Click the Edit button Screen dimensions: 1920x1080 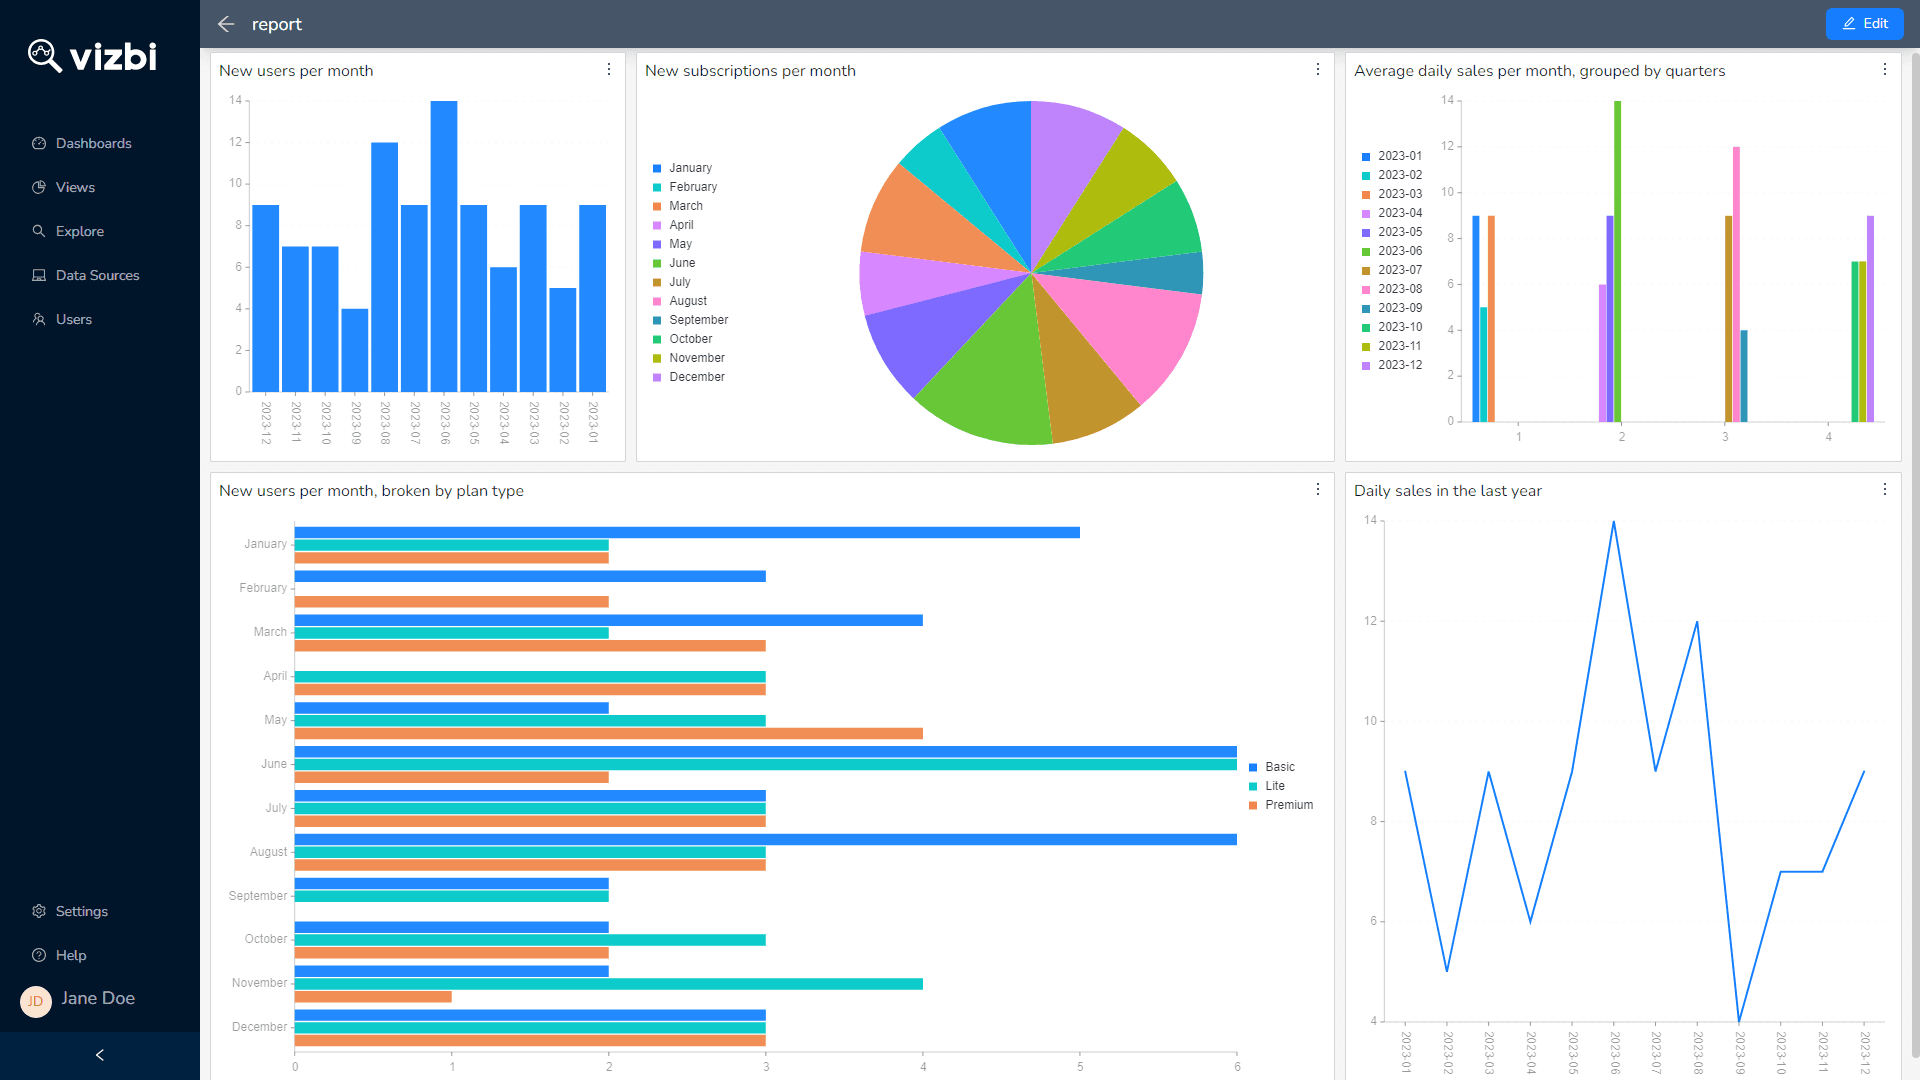click(x=1864, y=23)
